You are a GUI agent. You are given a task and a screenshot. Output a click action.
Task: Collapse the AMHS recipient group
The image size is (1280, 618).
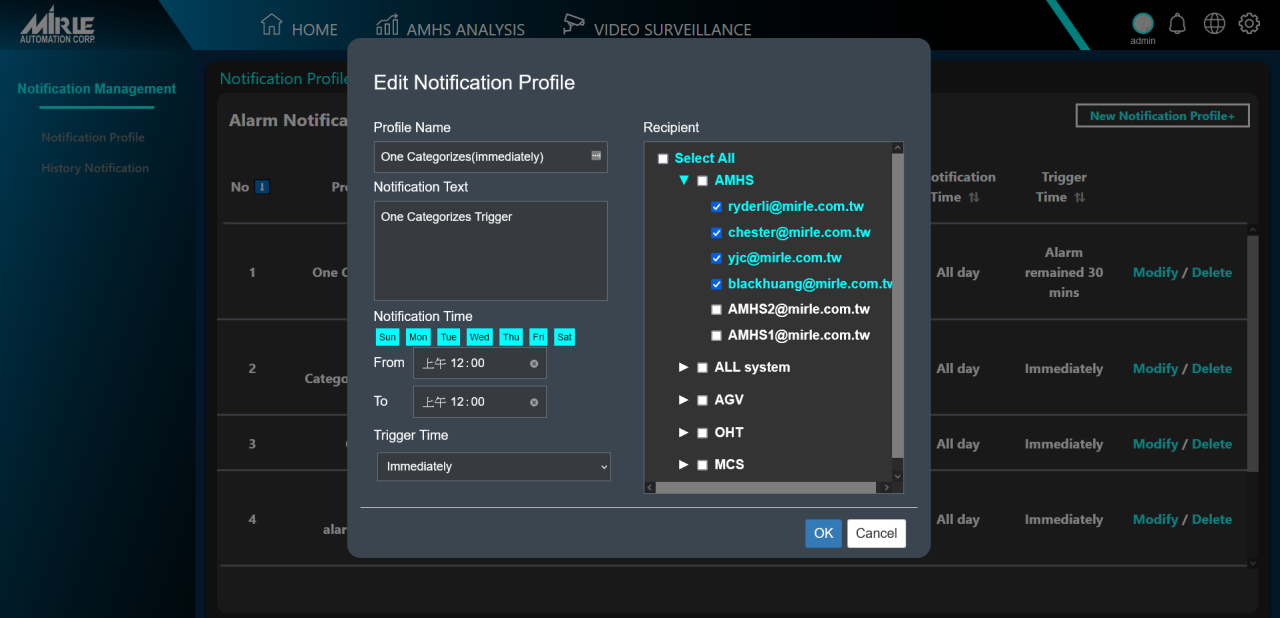click(x=684, y=181)
